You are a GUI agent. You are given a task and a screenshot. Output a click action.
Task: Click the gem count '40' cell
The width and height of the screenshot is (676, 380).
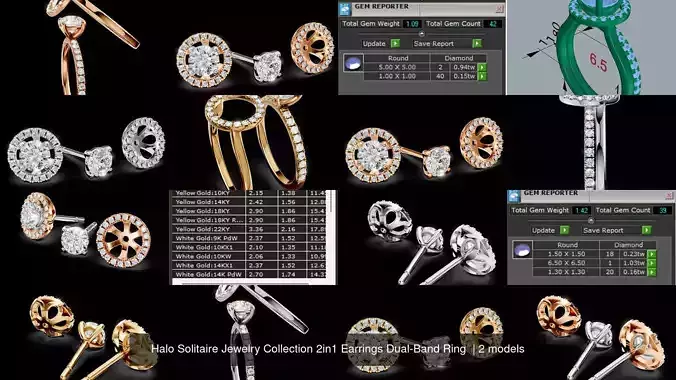(440, 76)
